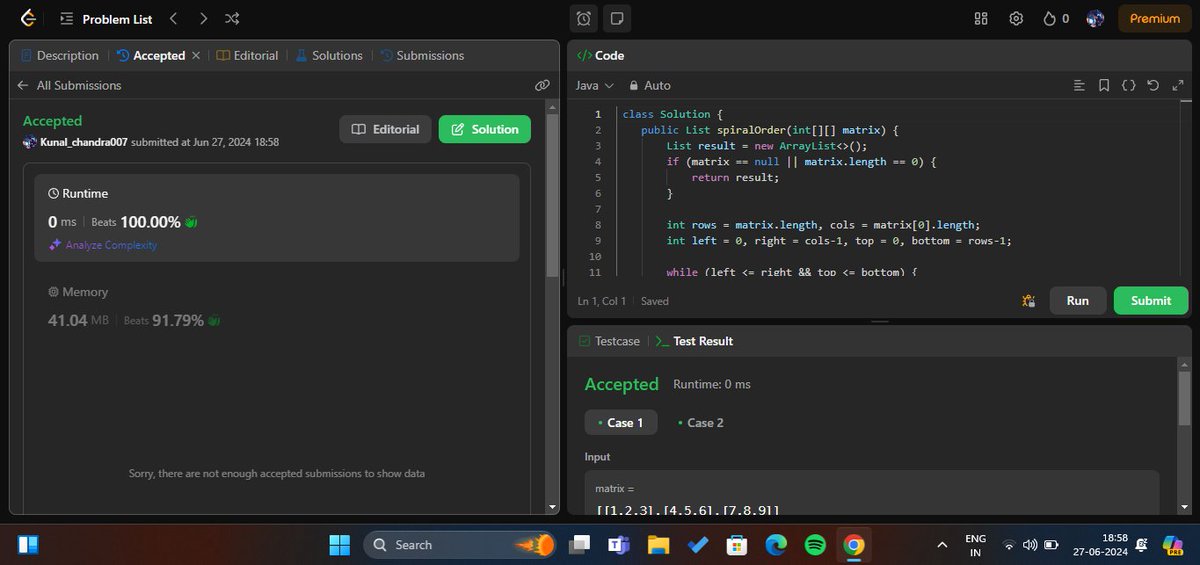Select the Test Result tab
This screenshot has height=565, width=1200.
click(694, 341)
